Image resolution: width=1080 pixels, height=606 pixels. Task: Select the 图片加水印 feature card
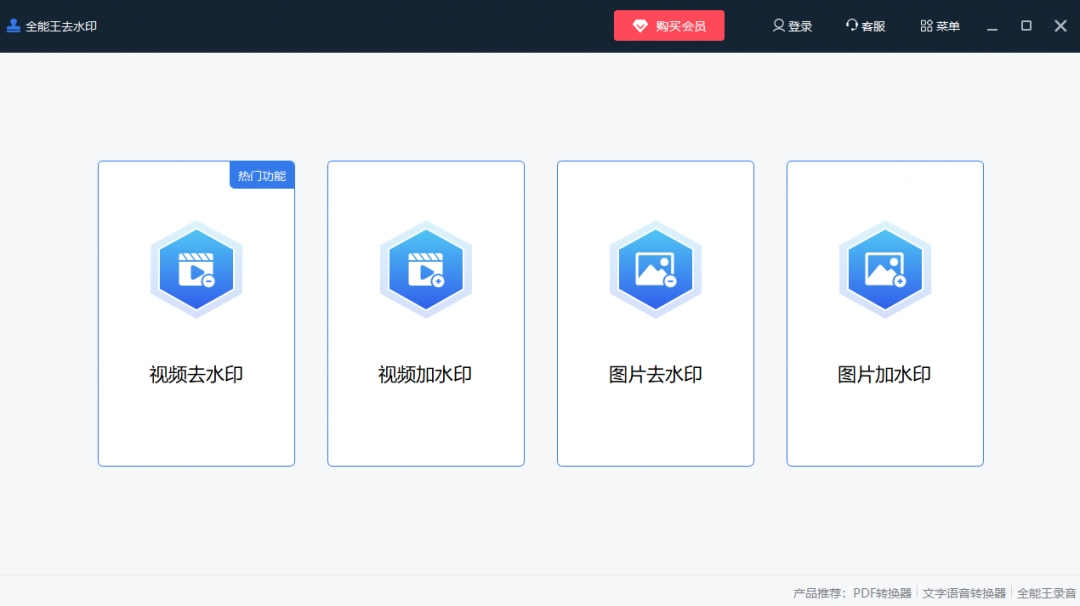[x=885, y=313]
